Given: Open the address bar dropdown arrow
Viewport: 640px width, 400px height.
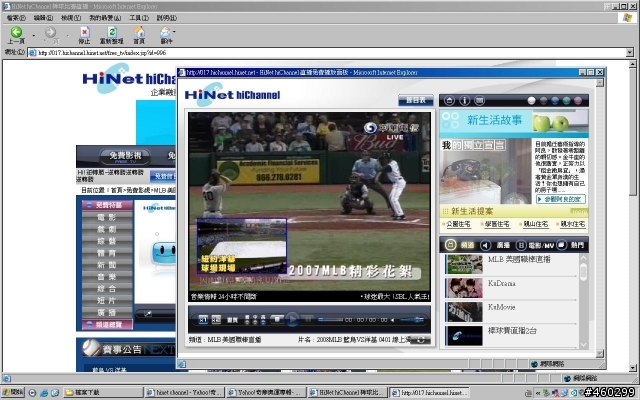Looking at the screenshot, I should click(630, 52).
